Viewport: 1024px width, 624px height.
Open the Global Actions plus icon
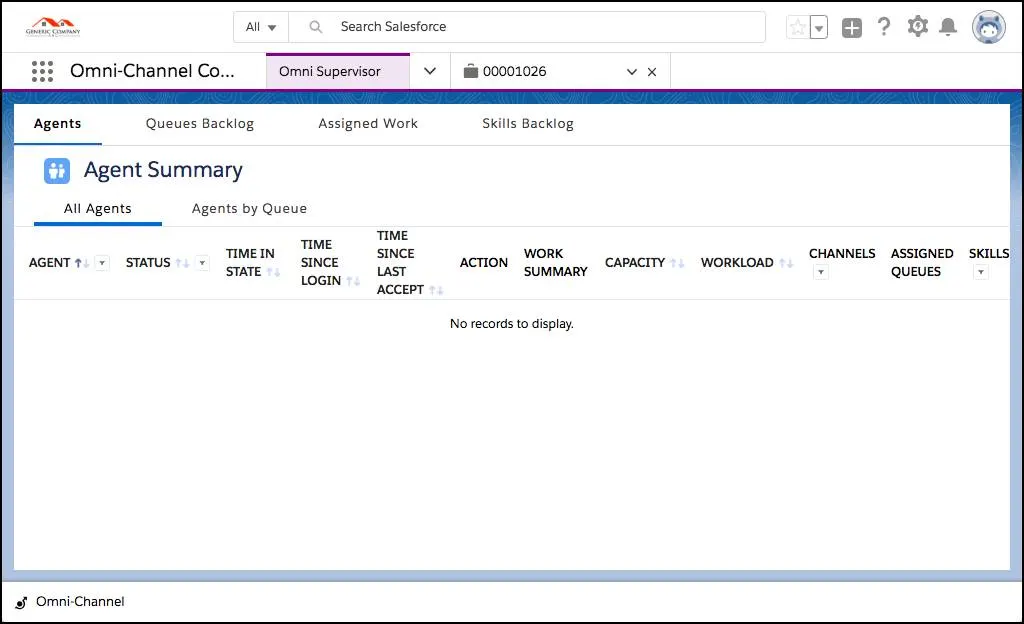tap(852, 27)
